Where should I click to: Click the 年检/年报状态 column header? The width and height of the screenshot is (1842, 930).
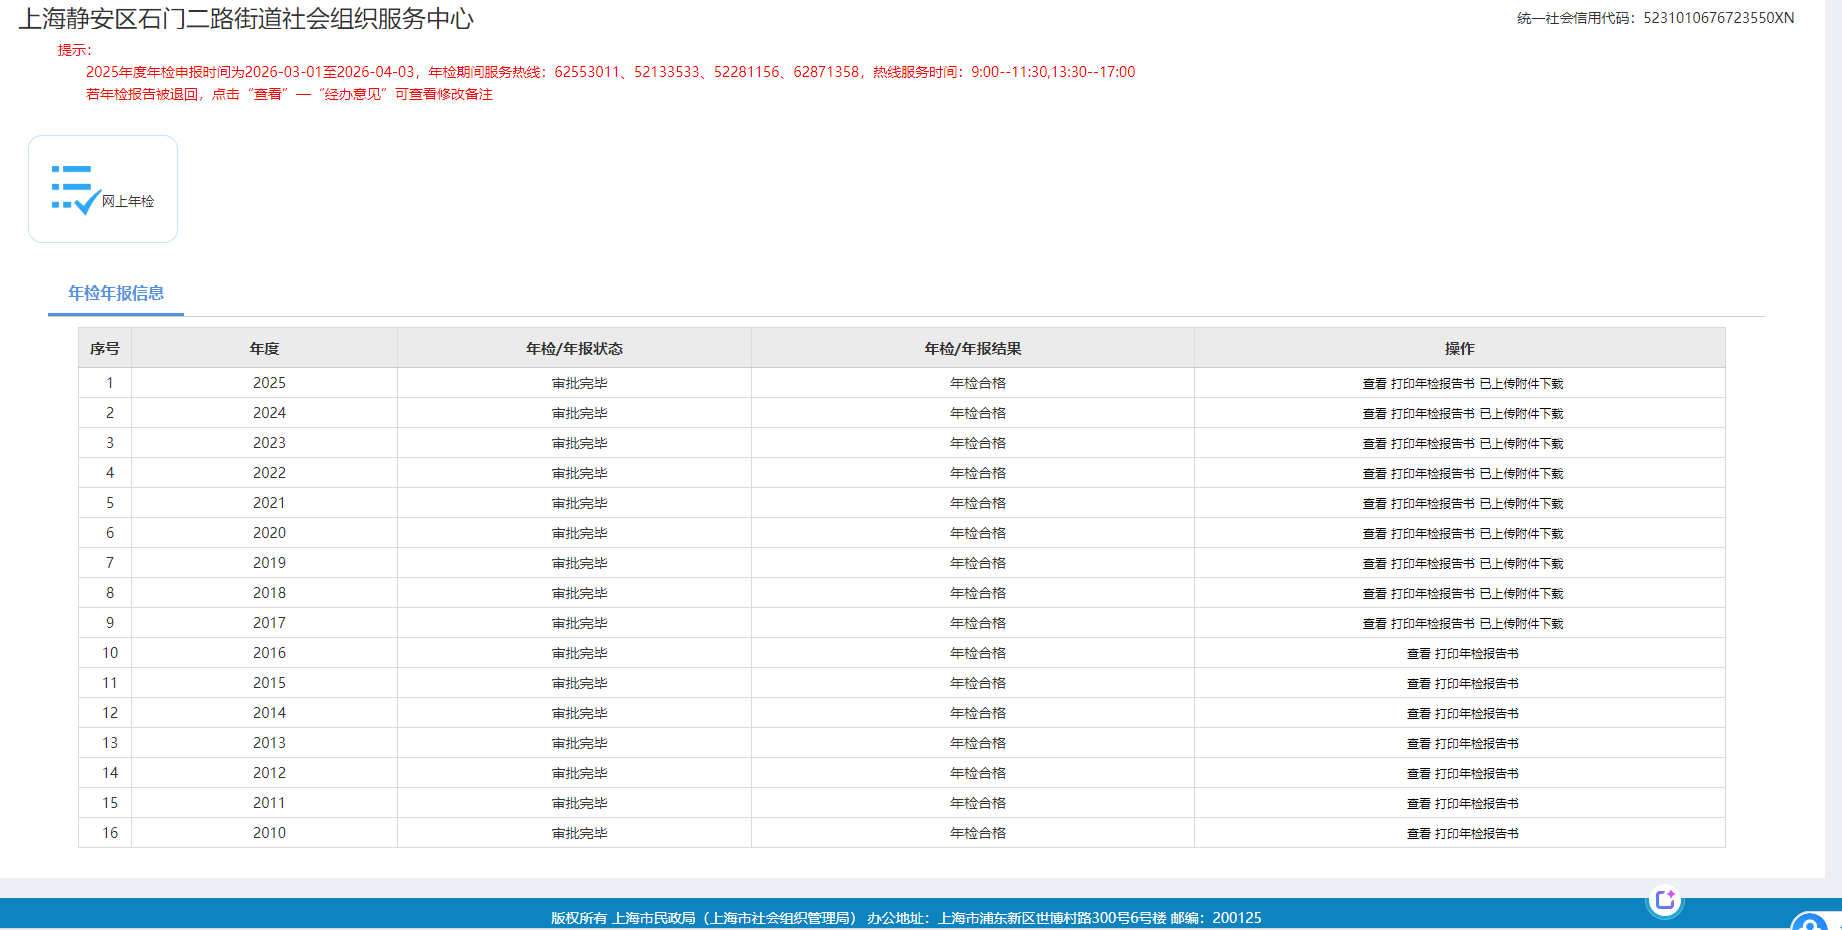point(574,348)
